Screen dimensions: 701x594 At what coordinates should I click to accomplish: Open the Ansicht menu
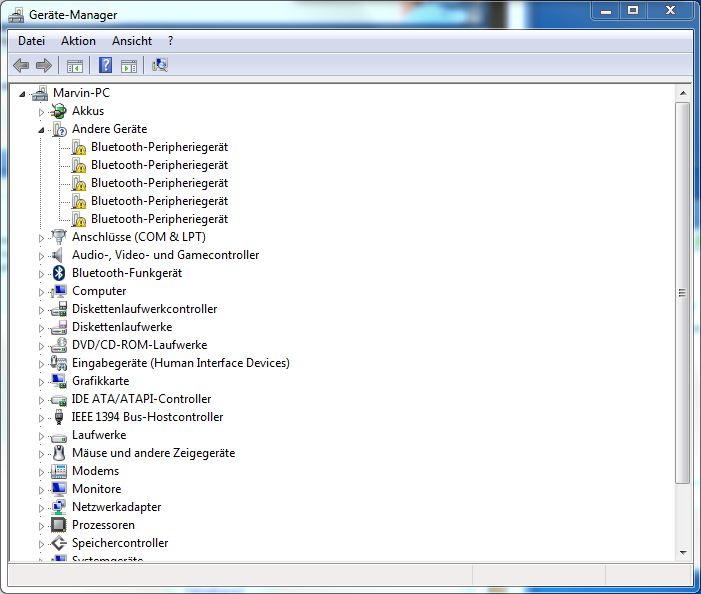coord(132,41)
